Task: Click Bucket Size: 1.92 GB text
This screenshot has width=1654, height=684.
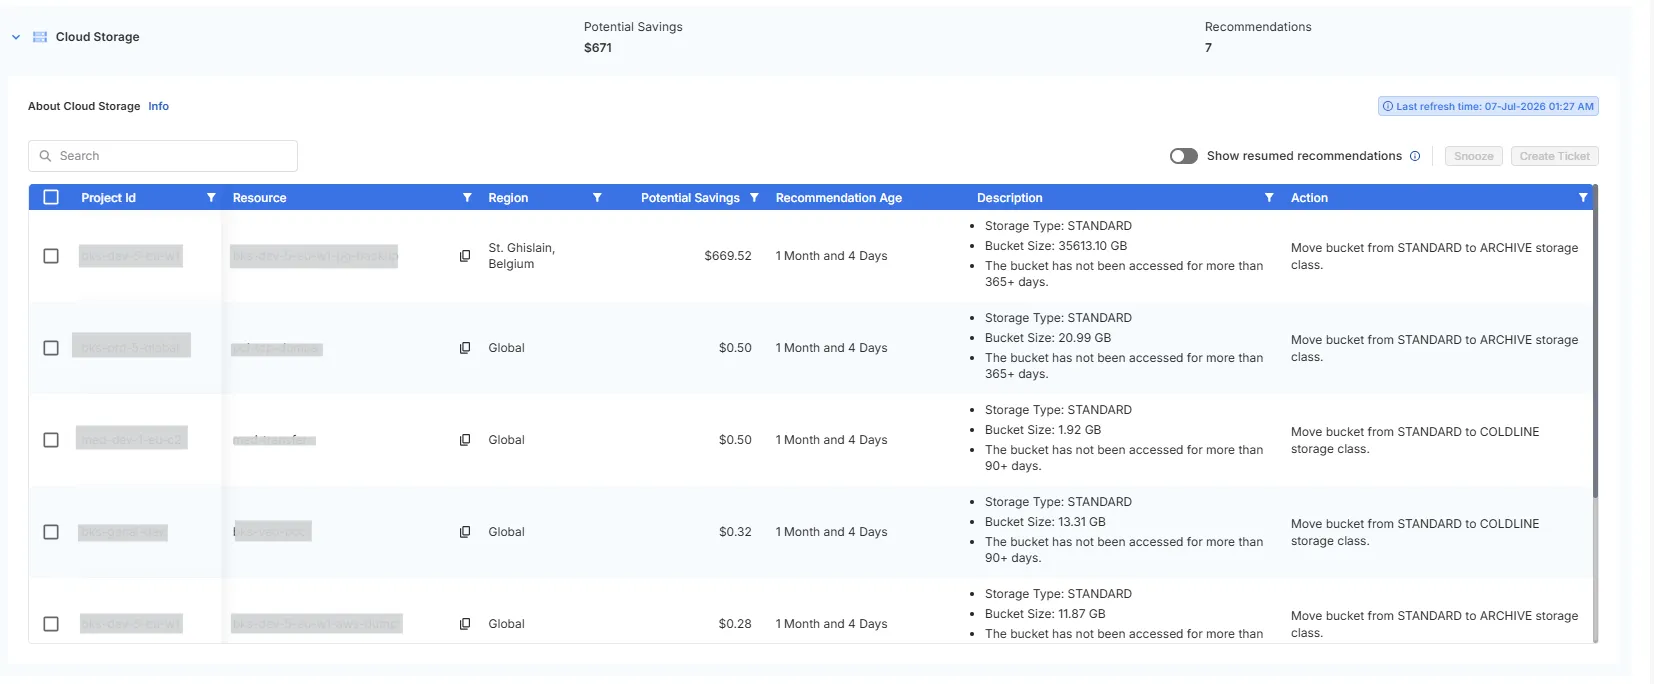Action: click(x=1043, y=430)
